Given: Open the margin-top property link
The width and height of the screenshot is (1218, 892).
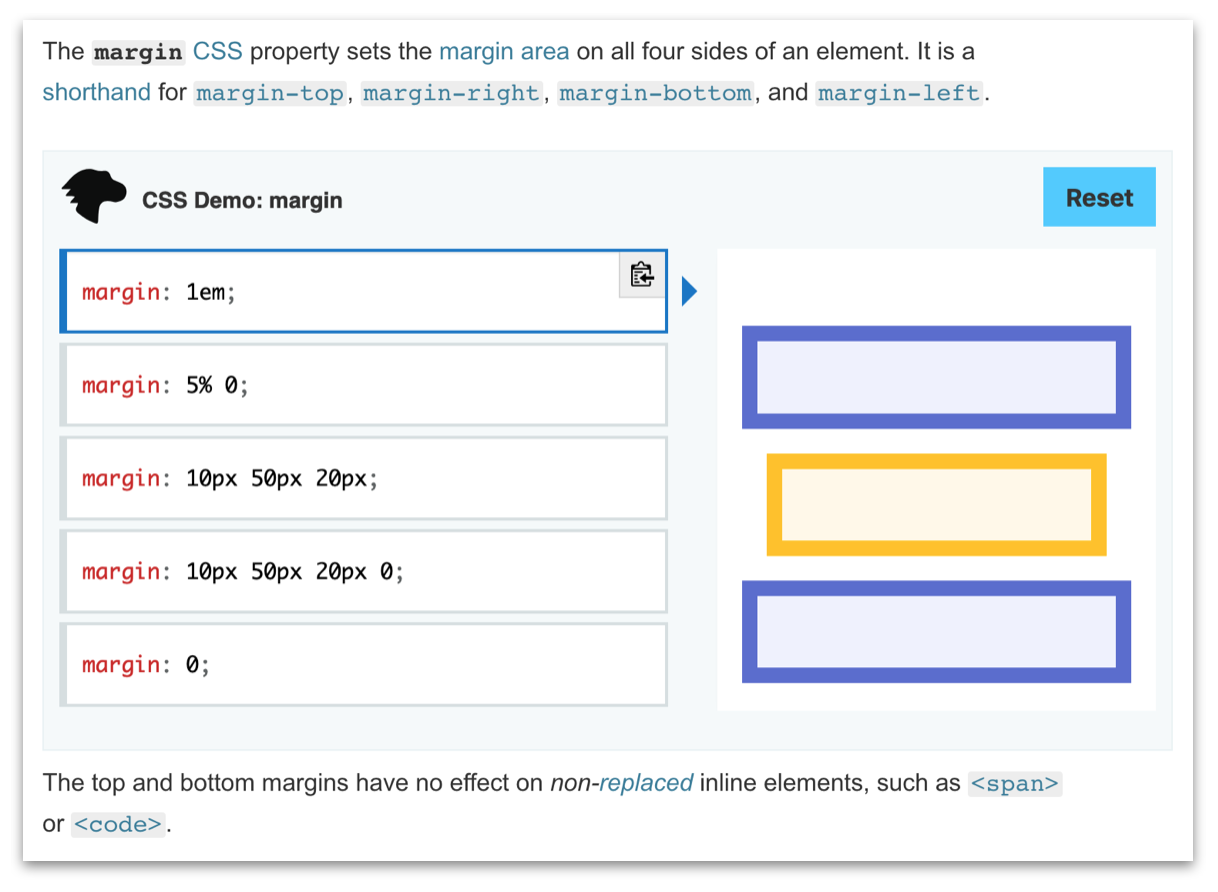Looking at the screenshot, I should click(270, 94).
